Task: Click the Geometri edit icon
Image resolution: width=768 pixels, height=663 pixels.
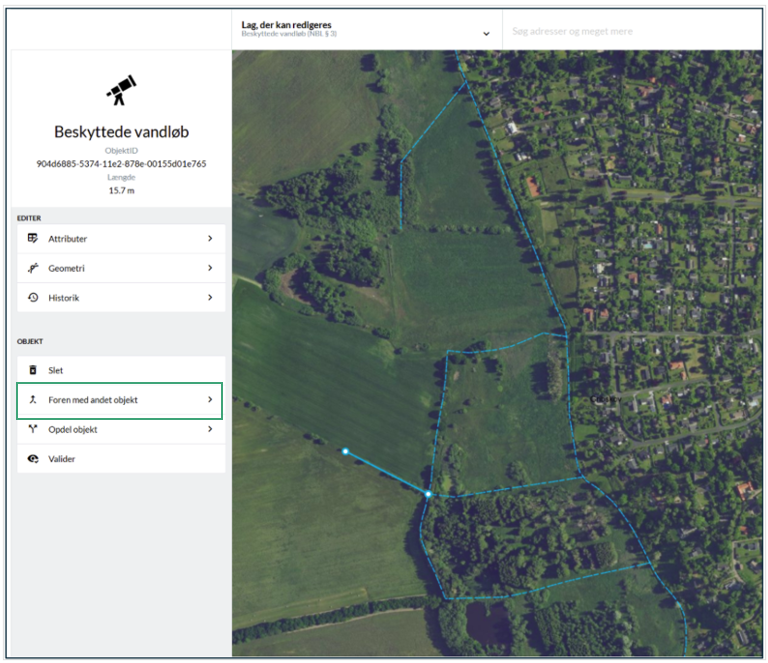Action: pyautogui.click(x=33, y=268)
